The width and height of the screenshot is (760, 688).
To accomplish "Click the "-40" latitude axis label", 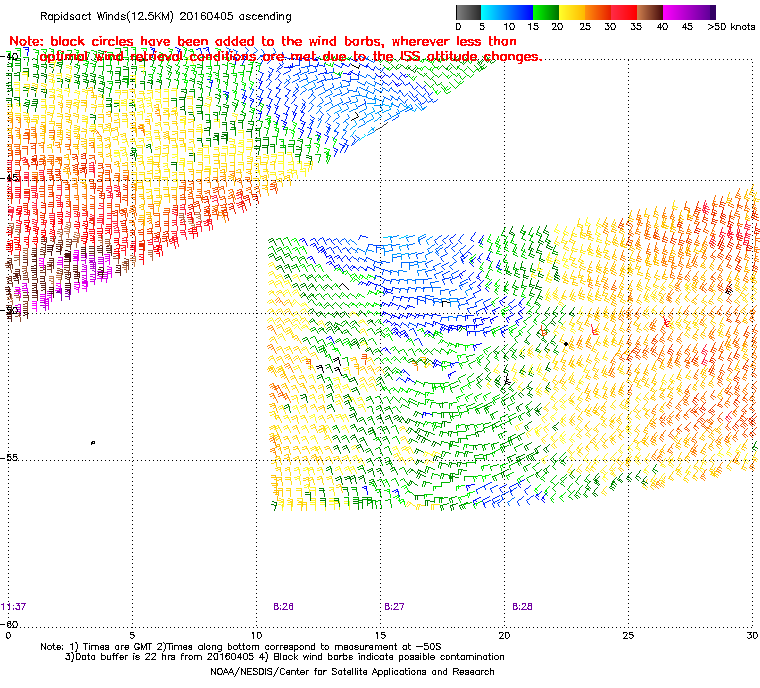I will (10, 57).
